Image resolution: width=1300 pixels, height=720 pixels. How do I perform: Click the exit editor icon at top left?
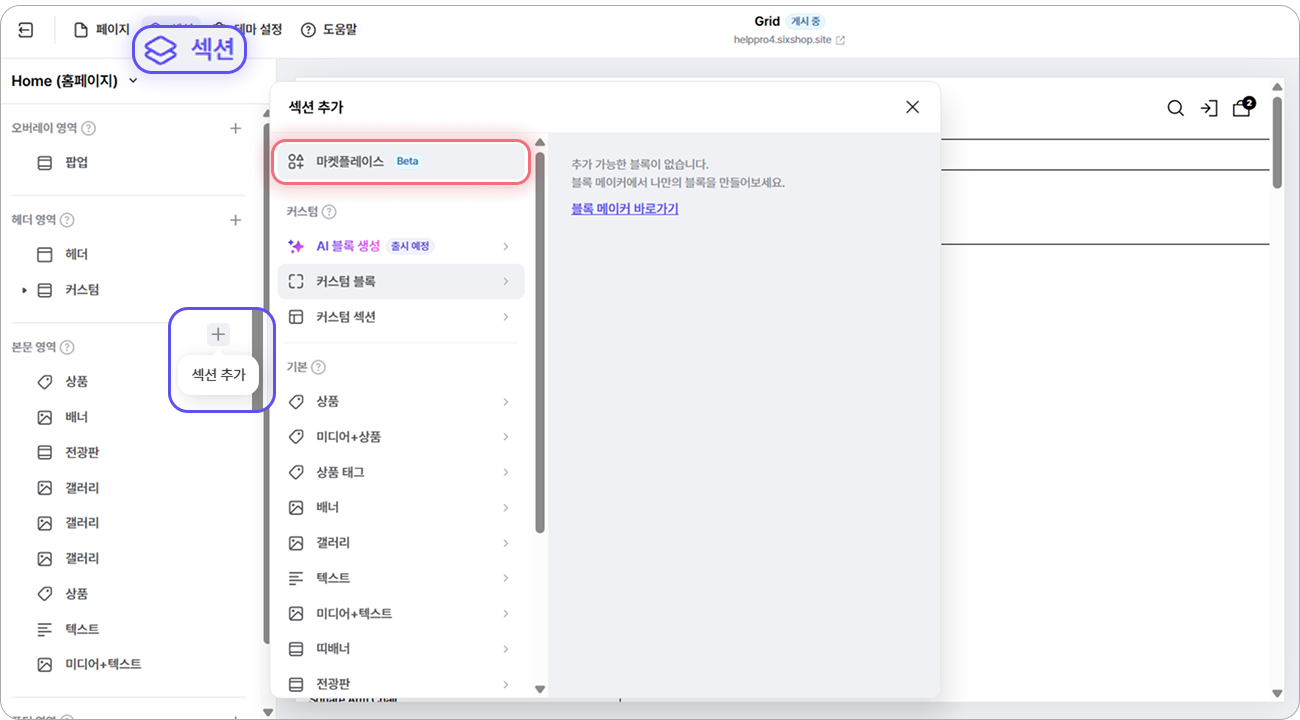(26, 30)
